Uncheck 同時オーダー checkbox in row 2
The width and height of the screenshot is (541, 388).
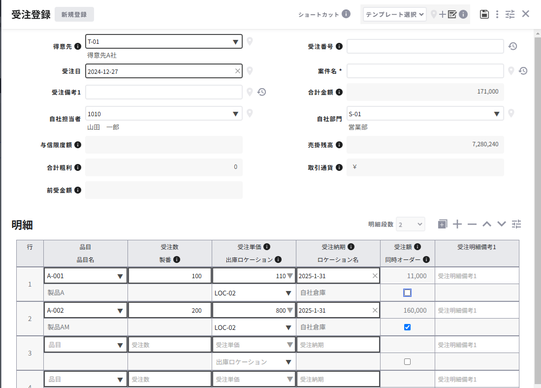tap(407, 327)
